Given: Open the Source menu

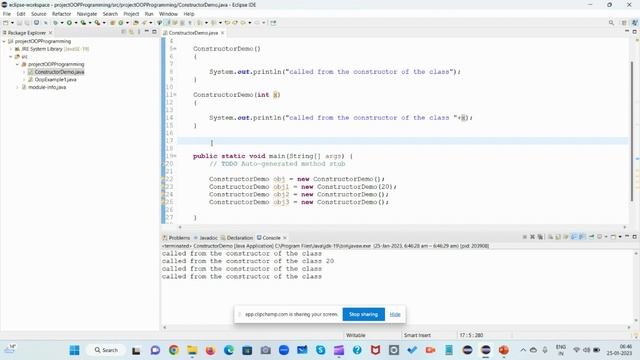Looking at the screenshot, I should [x=39, y=14].
